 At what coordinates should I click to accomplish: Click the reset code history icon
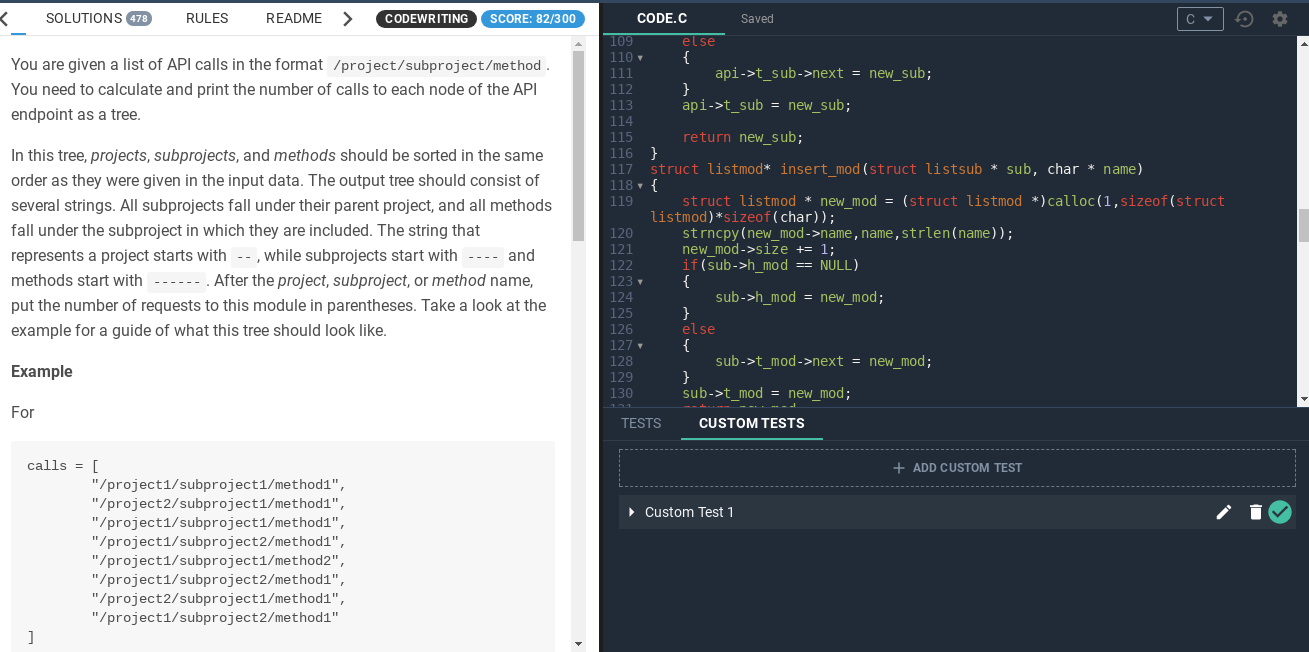[1244, 19]
